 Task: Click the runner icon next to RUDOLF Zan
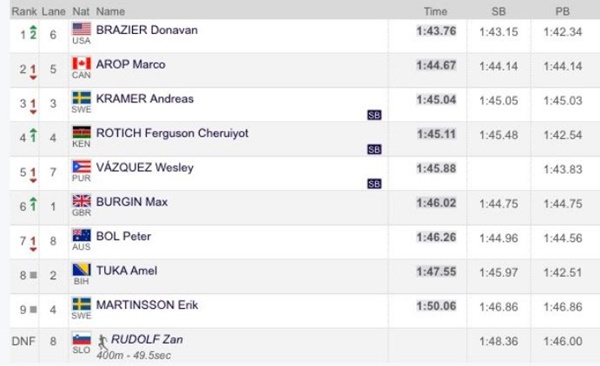coord(102,341)
